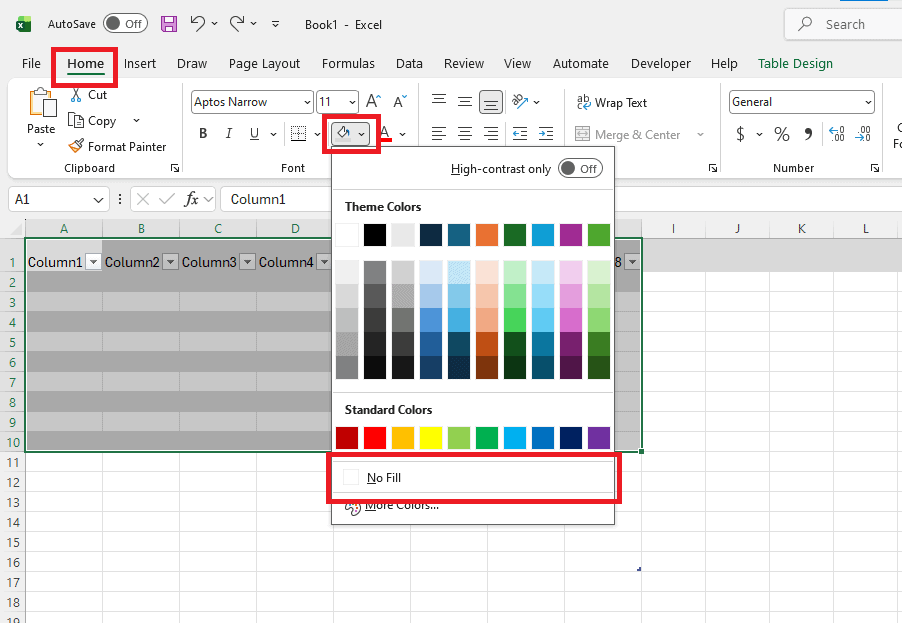The image size is (902, 623).
Task: Click the Copy icon
Action: [x=76, y=120]
